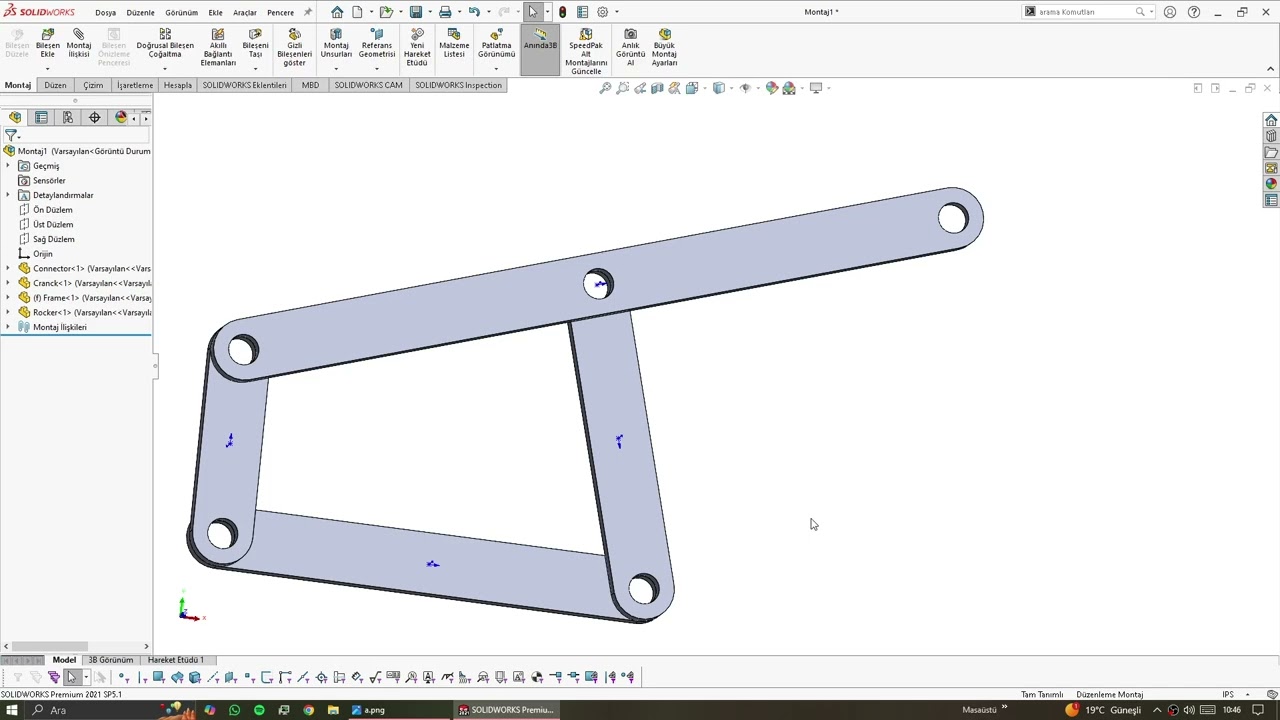Expand the Connector<1> component
Screen dimensions: 1280x720
click(8, 268)
